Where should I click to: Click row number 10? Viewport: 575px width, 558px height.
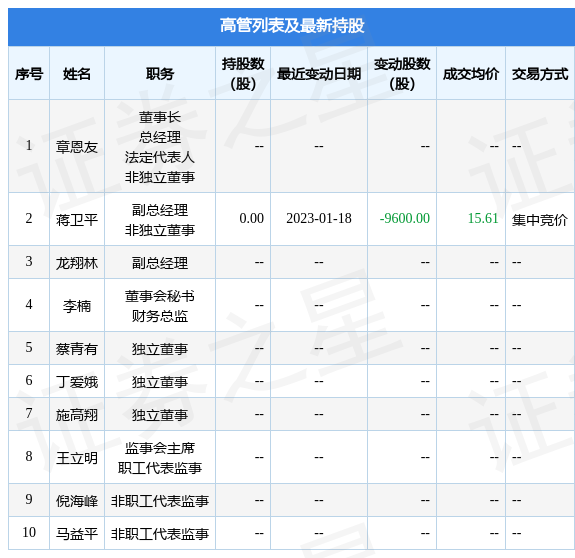click(29, 532)
